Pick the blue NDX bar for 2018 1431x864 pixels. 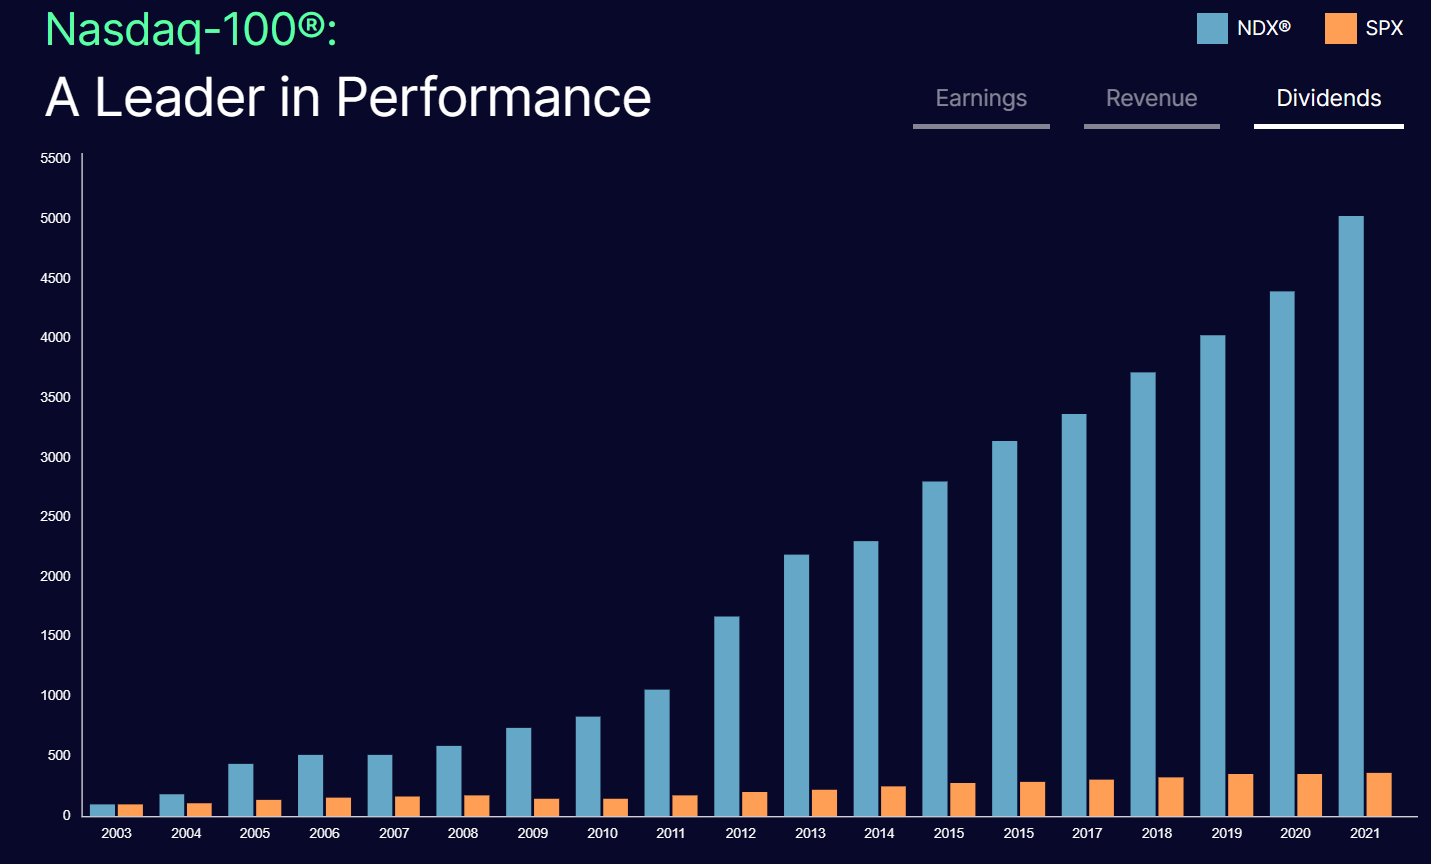coord(1143,594)
